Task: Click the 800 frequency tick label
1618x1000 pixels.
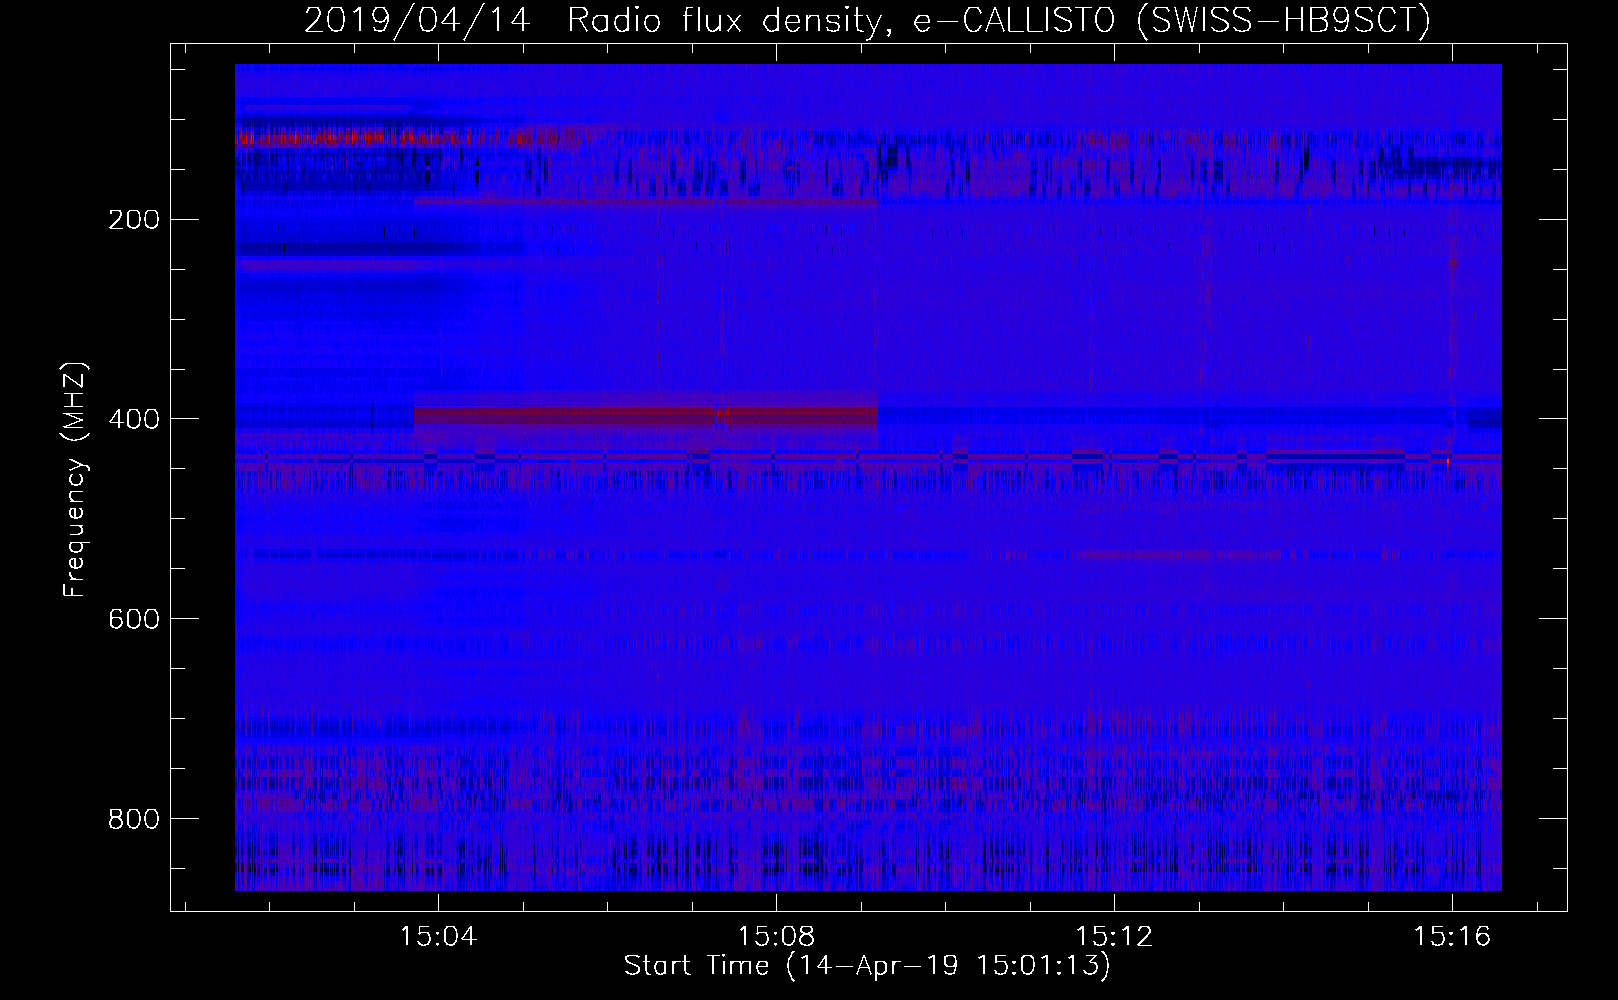Action: (133, 819)
